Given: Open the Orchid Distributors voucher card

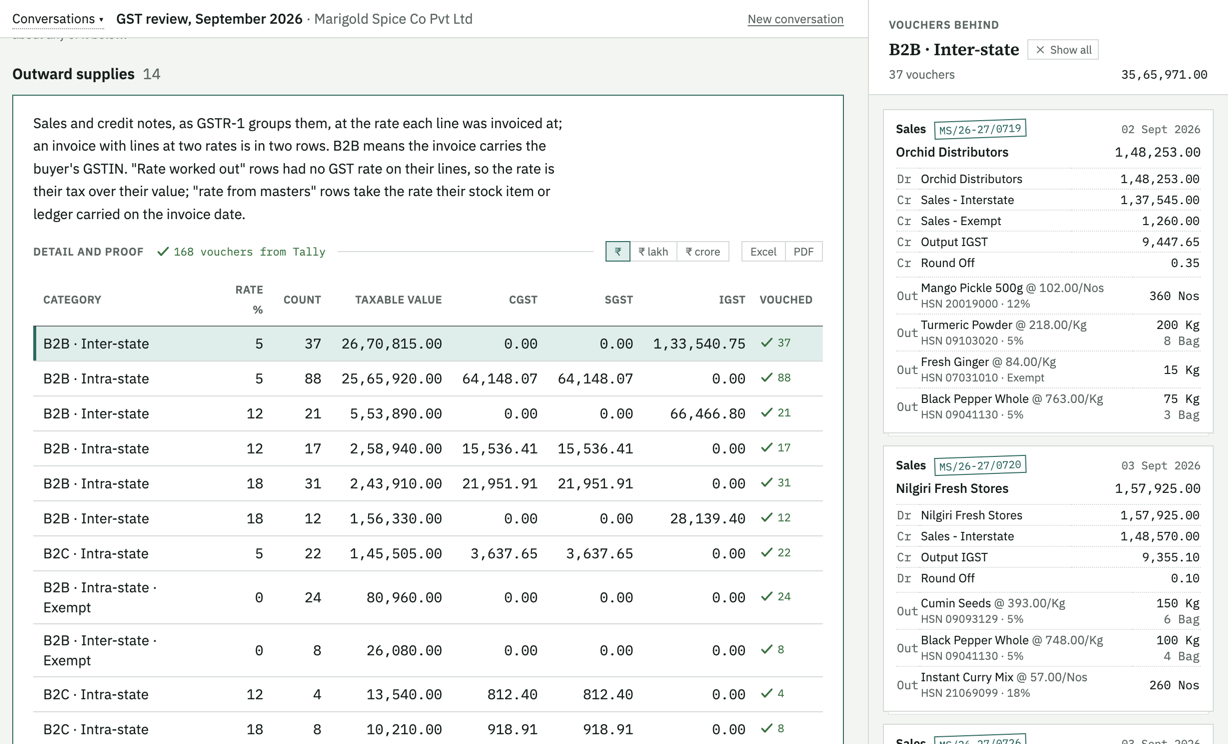Looking at the screenshot, I should [1048, 271].
